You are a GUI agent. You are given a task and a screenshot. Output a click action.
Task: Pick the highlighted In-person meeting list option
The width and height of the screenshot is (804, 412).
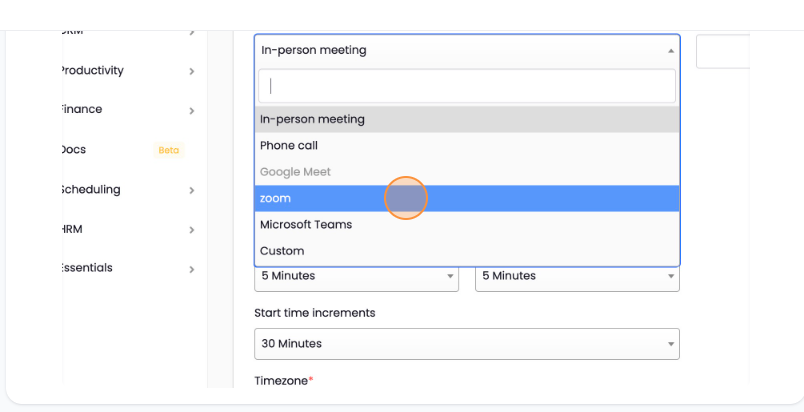[312, 120]
